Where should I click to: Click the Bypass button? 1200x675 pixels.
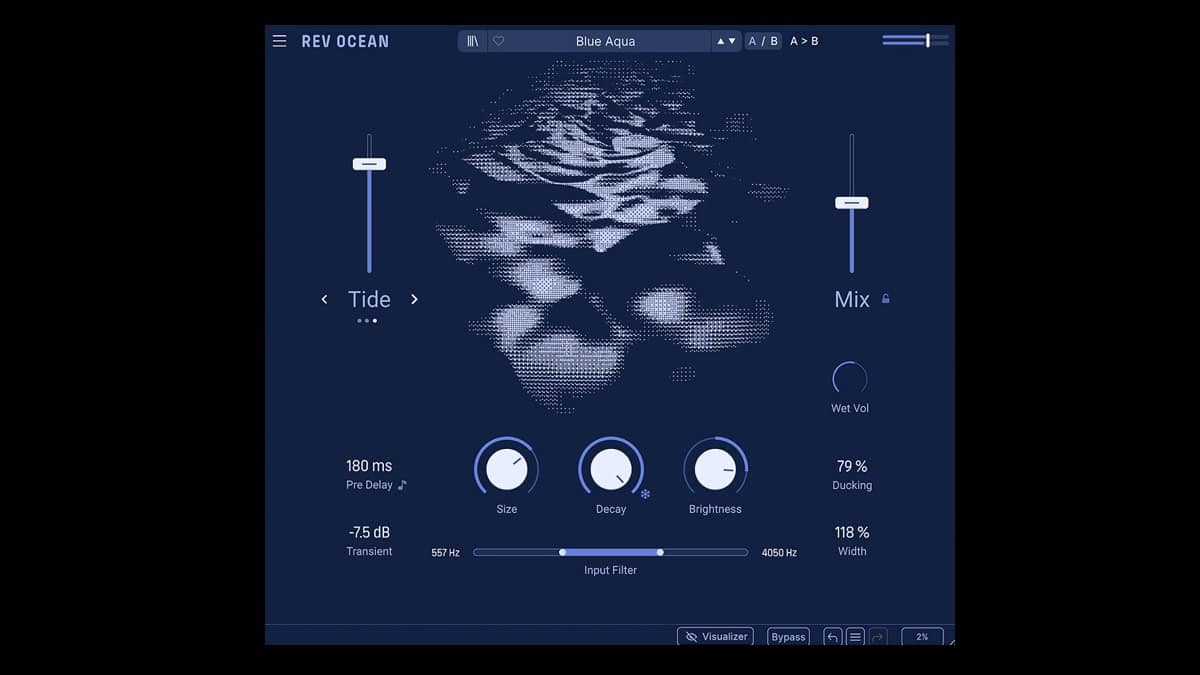tap(788, 636)
